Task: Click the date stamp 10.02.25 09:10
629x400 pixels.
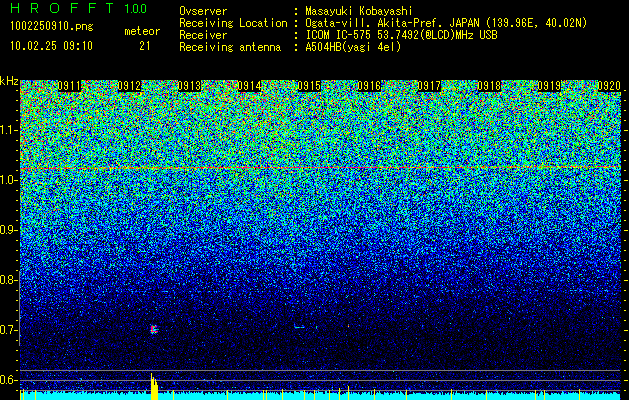Action: pyautogui.click(x=51, y=46)
